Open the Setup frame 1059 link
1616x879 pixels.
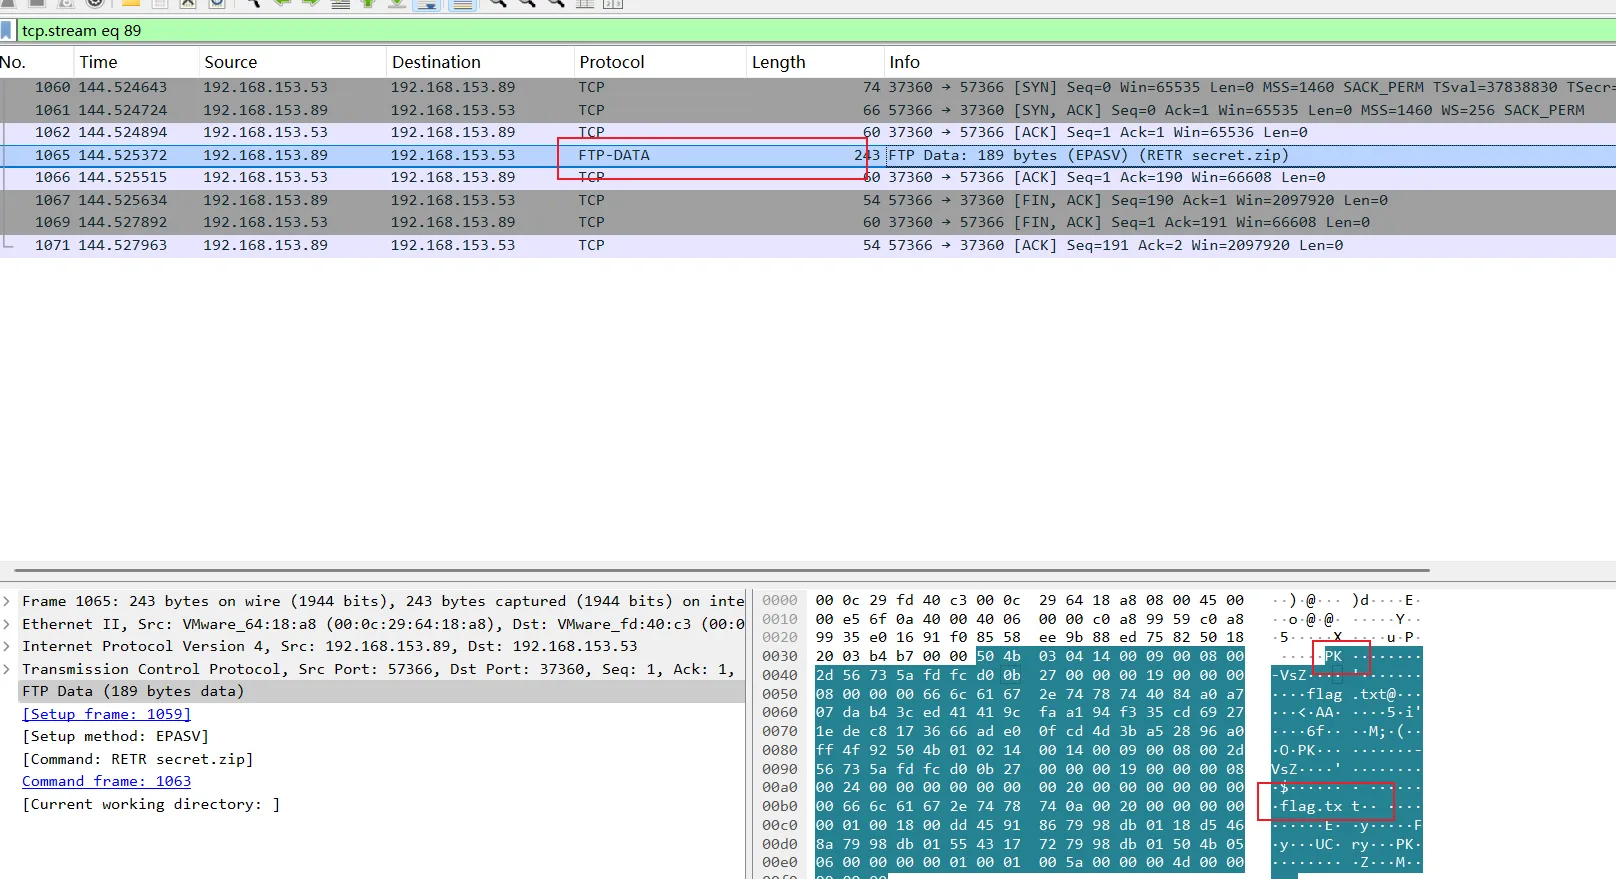click(106, 714)
